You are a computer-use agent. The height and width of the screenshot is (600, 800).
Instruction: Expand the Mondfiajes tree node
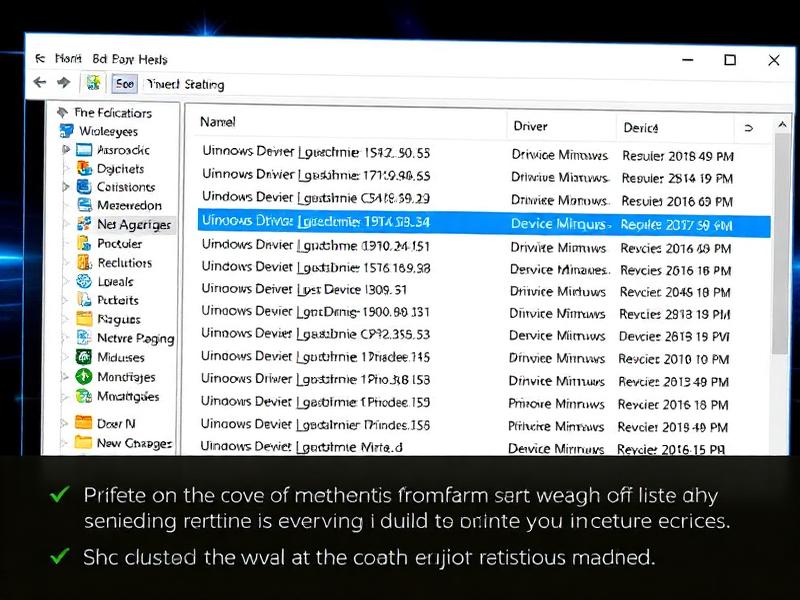point(65,377)
